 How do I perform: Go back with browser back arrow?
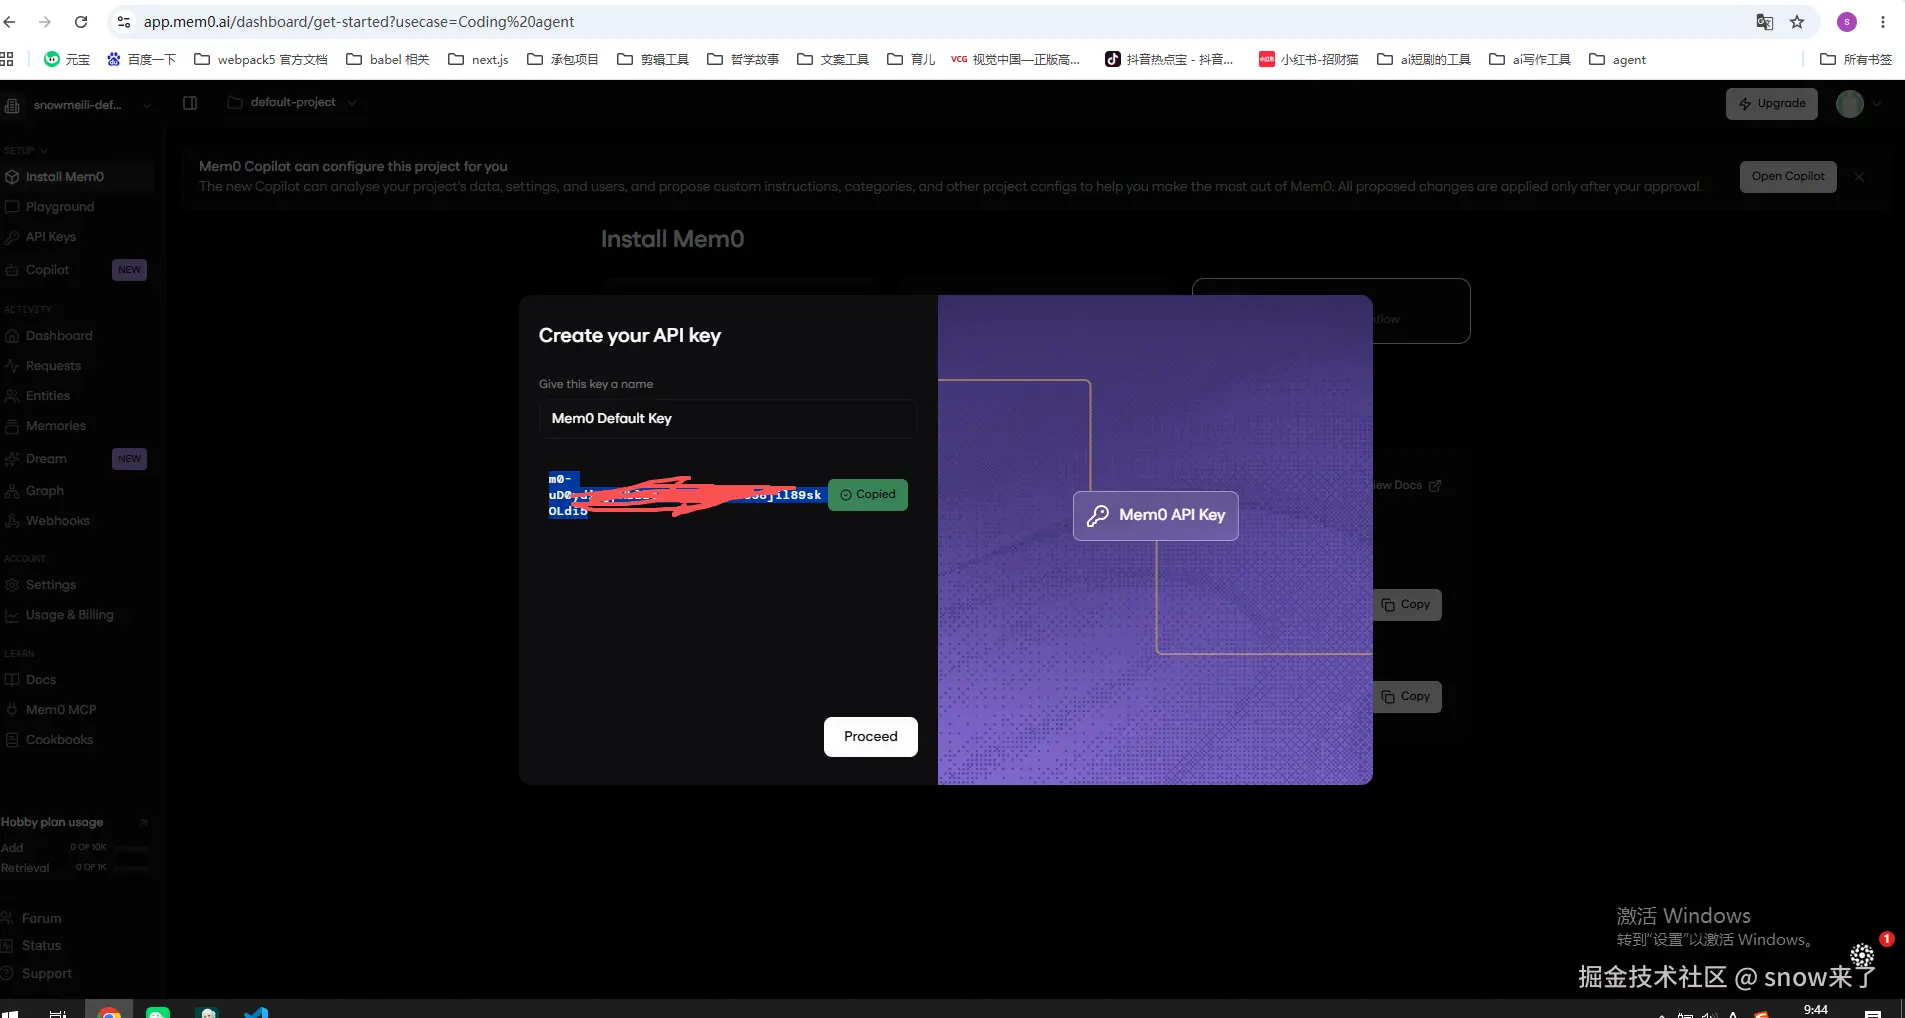click(x=10, y=22)
